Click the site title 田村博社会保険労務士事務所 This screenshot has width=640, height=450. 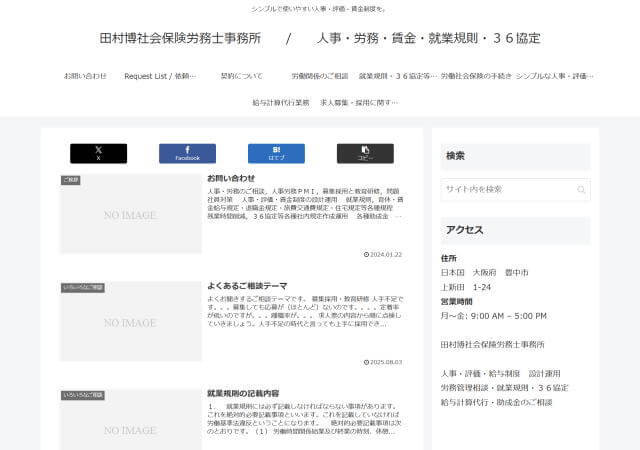coord(180,38)
